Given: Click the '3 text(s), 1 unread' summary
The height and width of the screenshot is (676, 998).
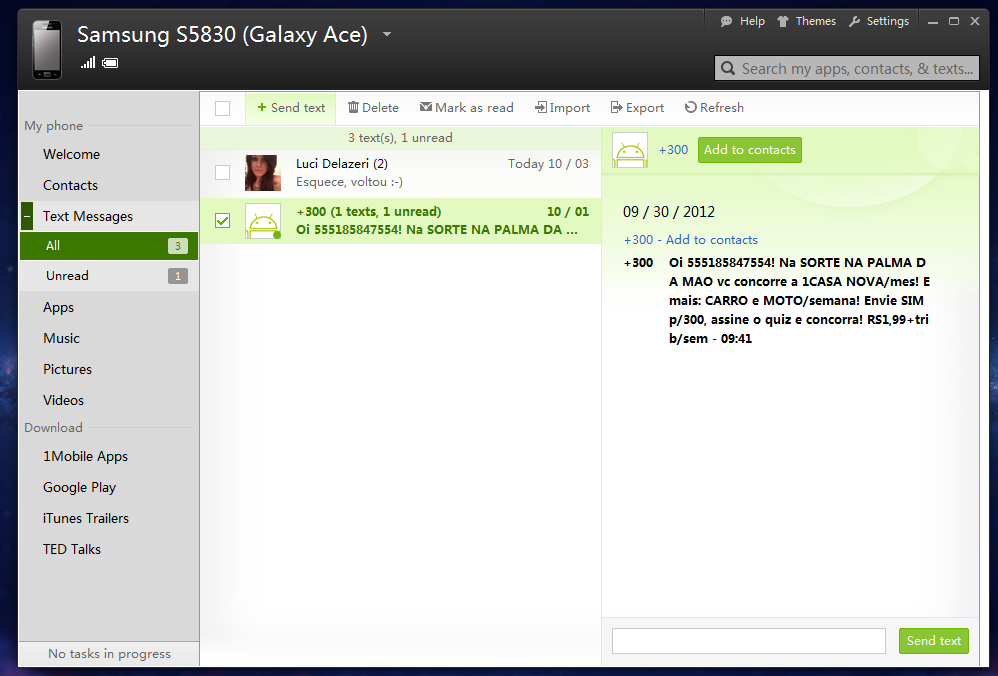Looking at the screenshot, I should pos(400,137).
